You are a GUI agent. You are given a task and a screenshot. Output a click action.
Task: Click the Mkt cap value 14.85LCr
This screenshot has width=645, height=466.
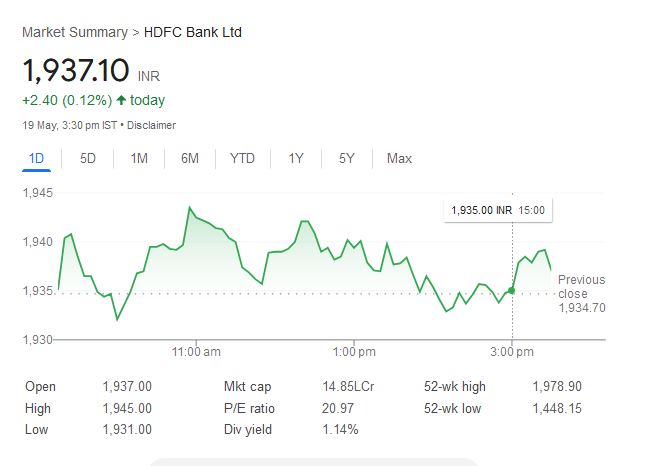pyautogui.click(x=348, y=387)
